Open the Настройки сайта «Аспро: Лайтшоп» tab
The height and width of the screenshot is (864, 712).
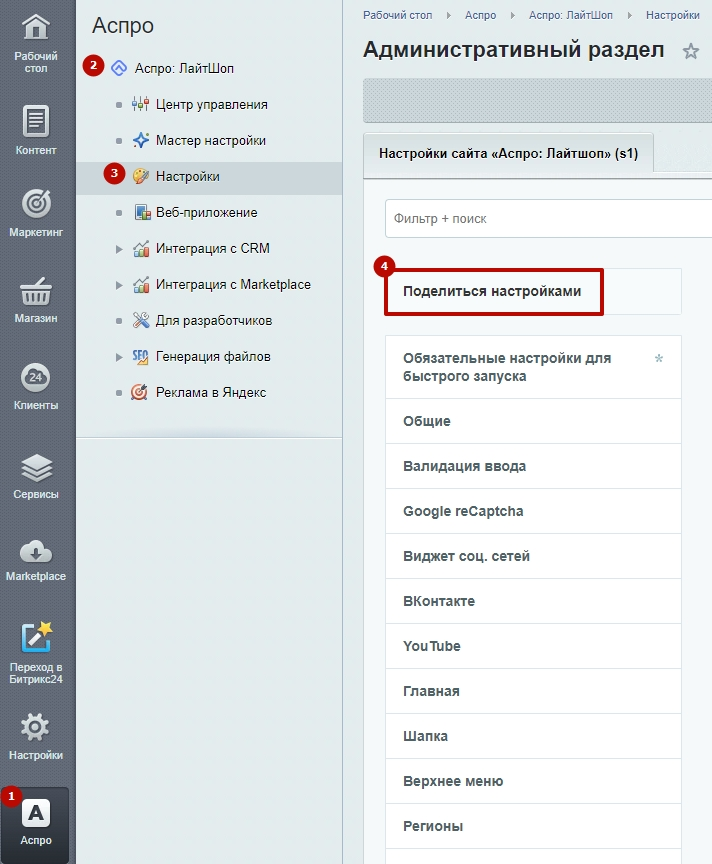pos(508,153)
